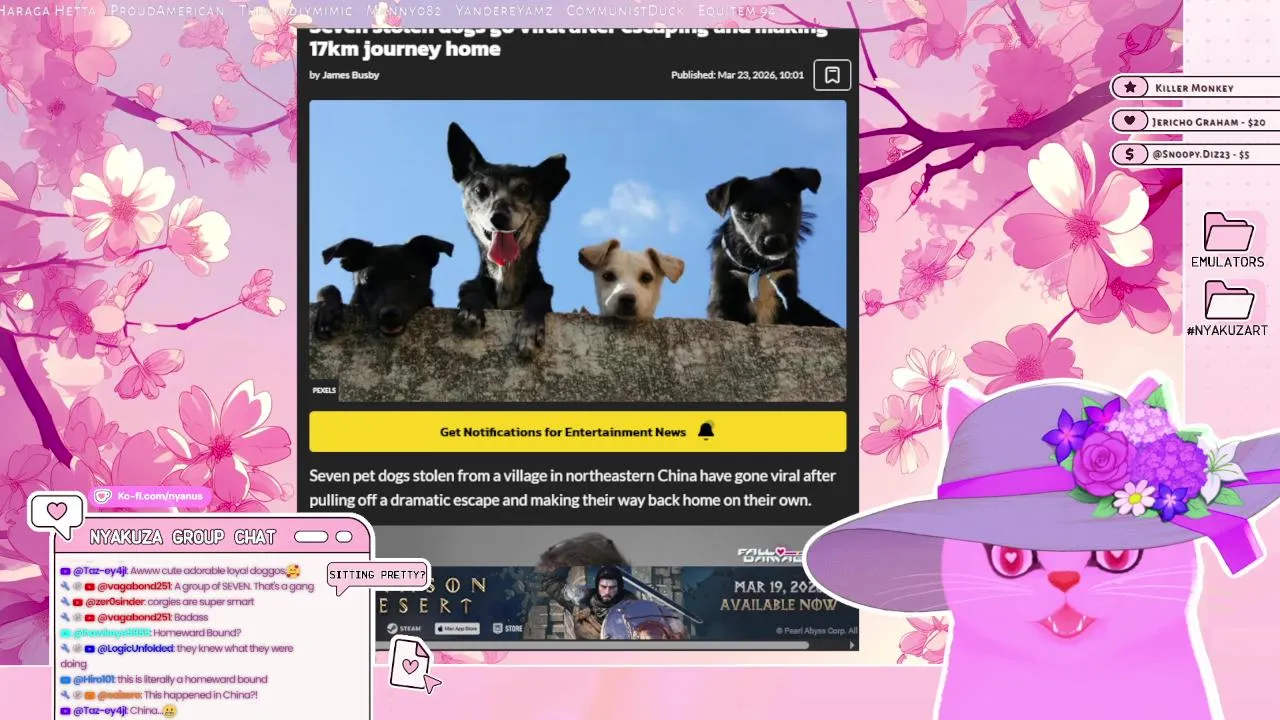Bookmark the article with the save icon
The width and height of the screenshot is (1280, 720).
coord(832,75)
